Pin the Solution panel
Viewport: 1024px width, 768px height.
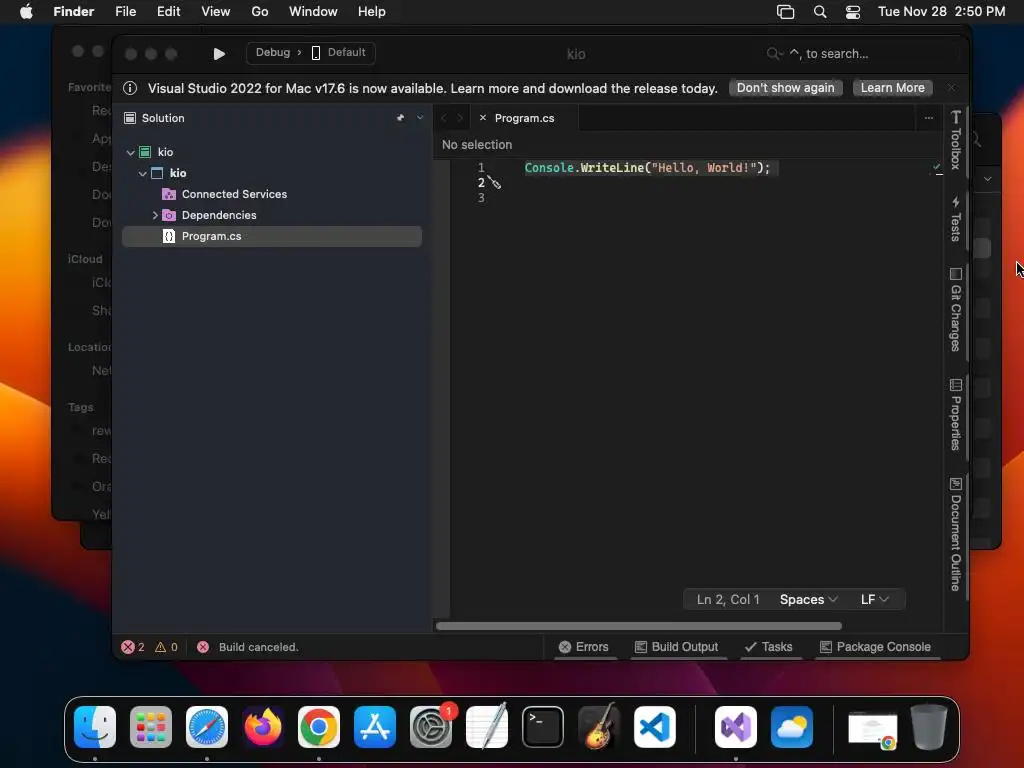(x=400, y=118)
